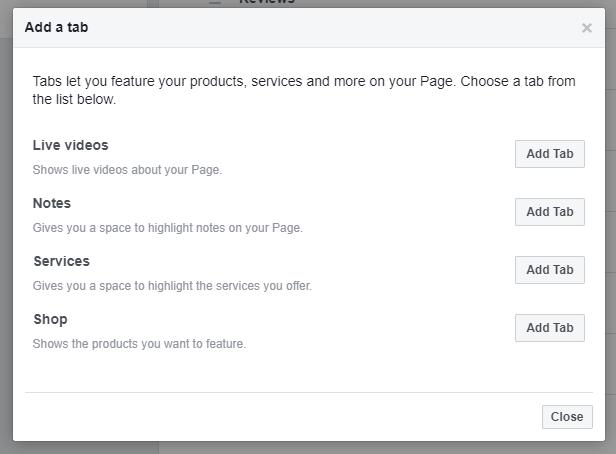Add the Notes tab

550,212
